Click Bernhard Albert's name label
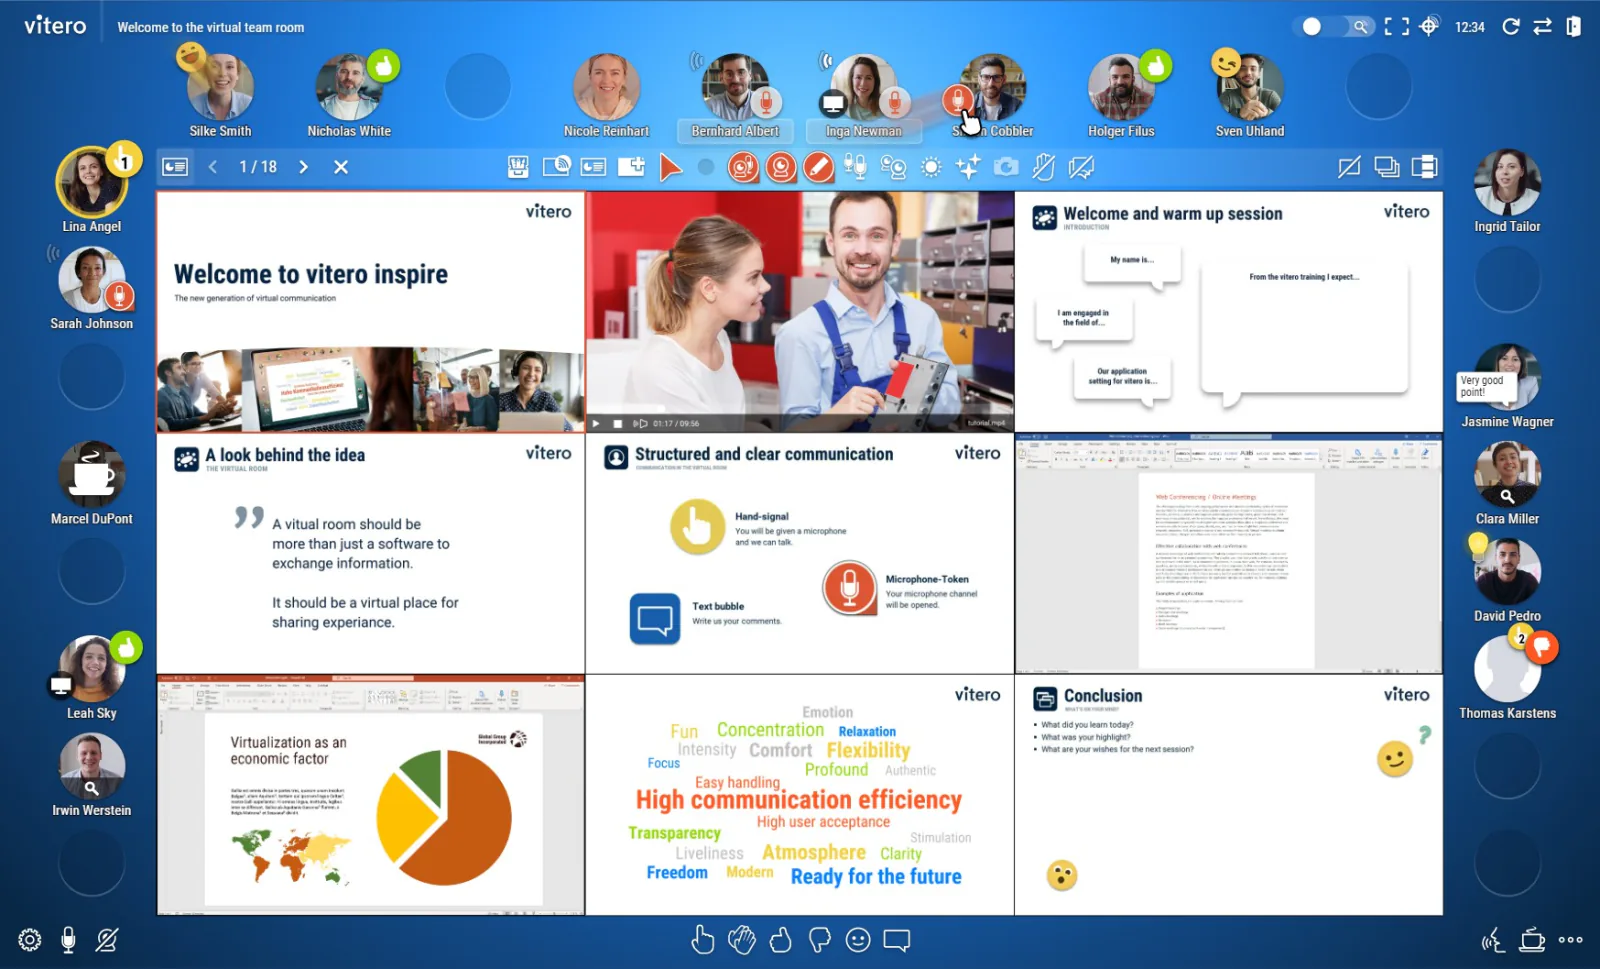 (x=735, y=131)
